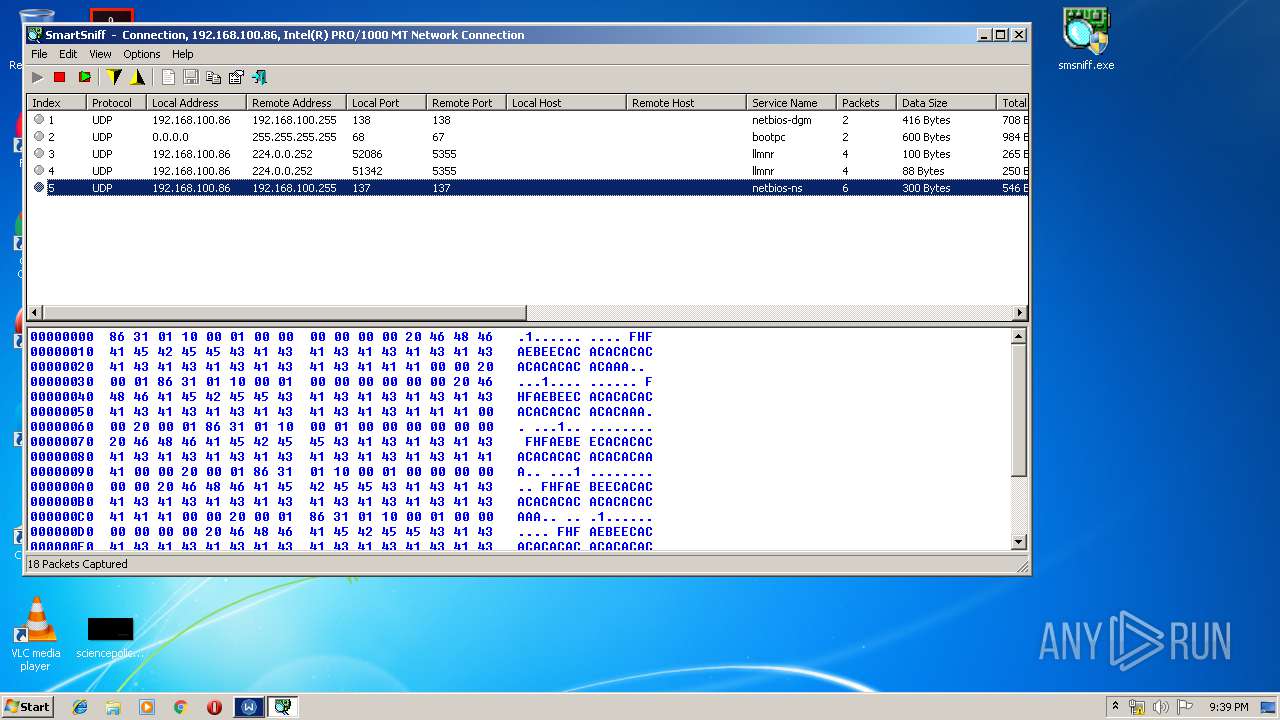Copy selected items with the copy icon
This screenshot has width=1280, height=720.
(x=213, y=77)
